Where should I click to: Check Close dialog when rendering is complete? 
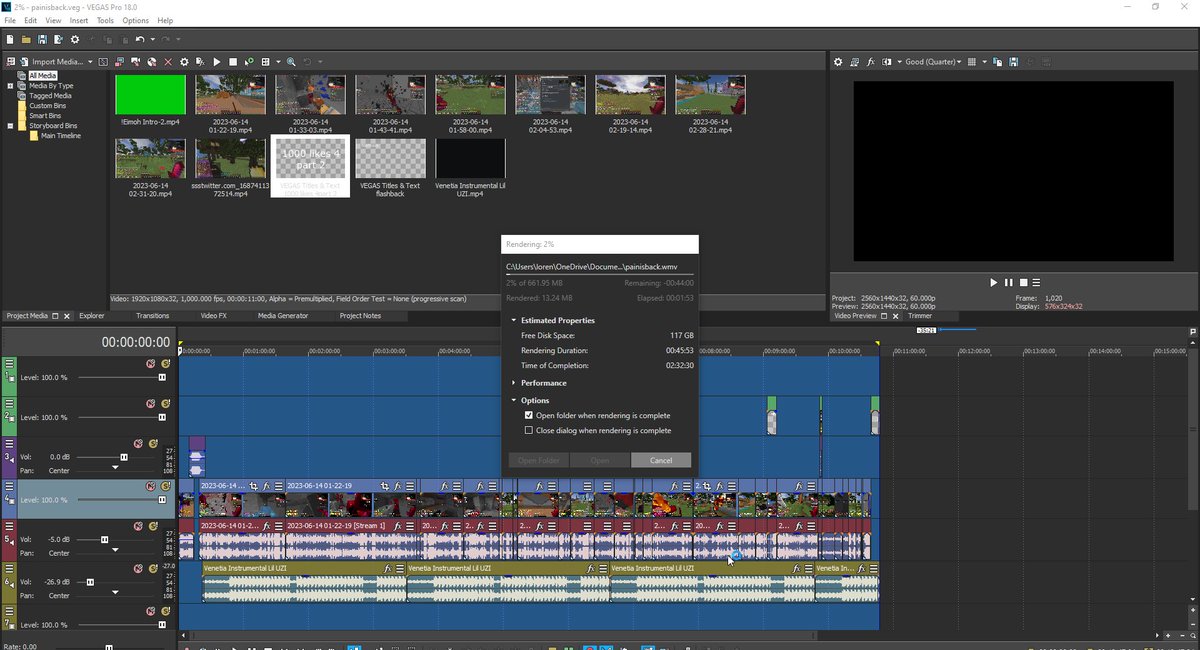pos(529,430)
